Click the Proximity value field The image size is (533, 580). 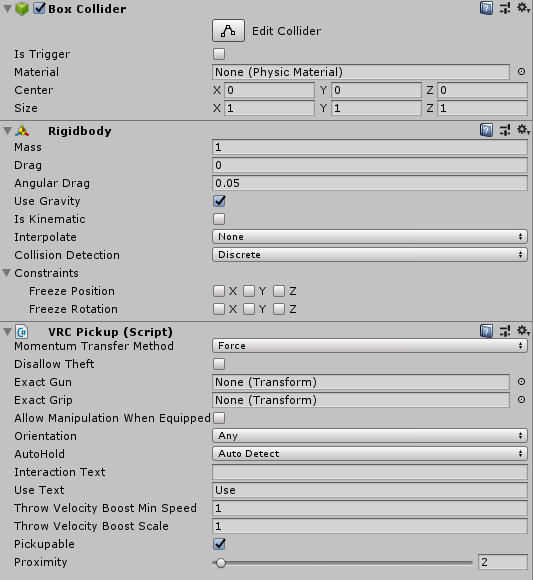click(x=503, y=562)
